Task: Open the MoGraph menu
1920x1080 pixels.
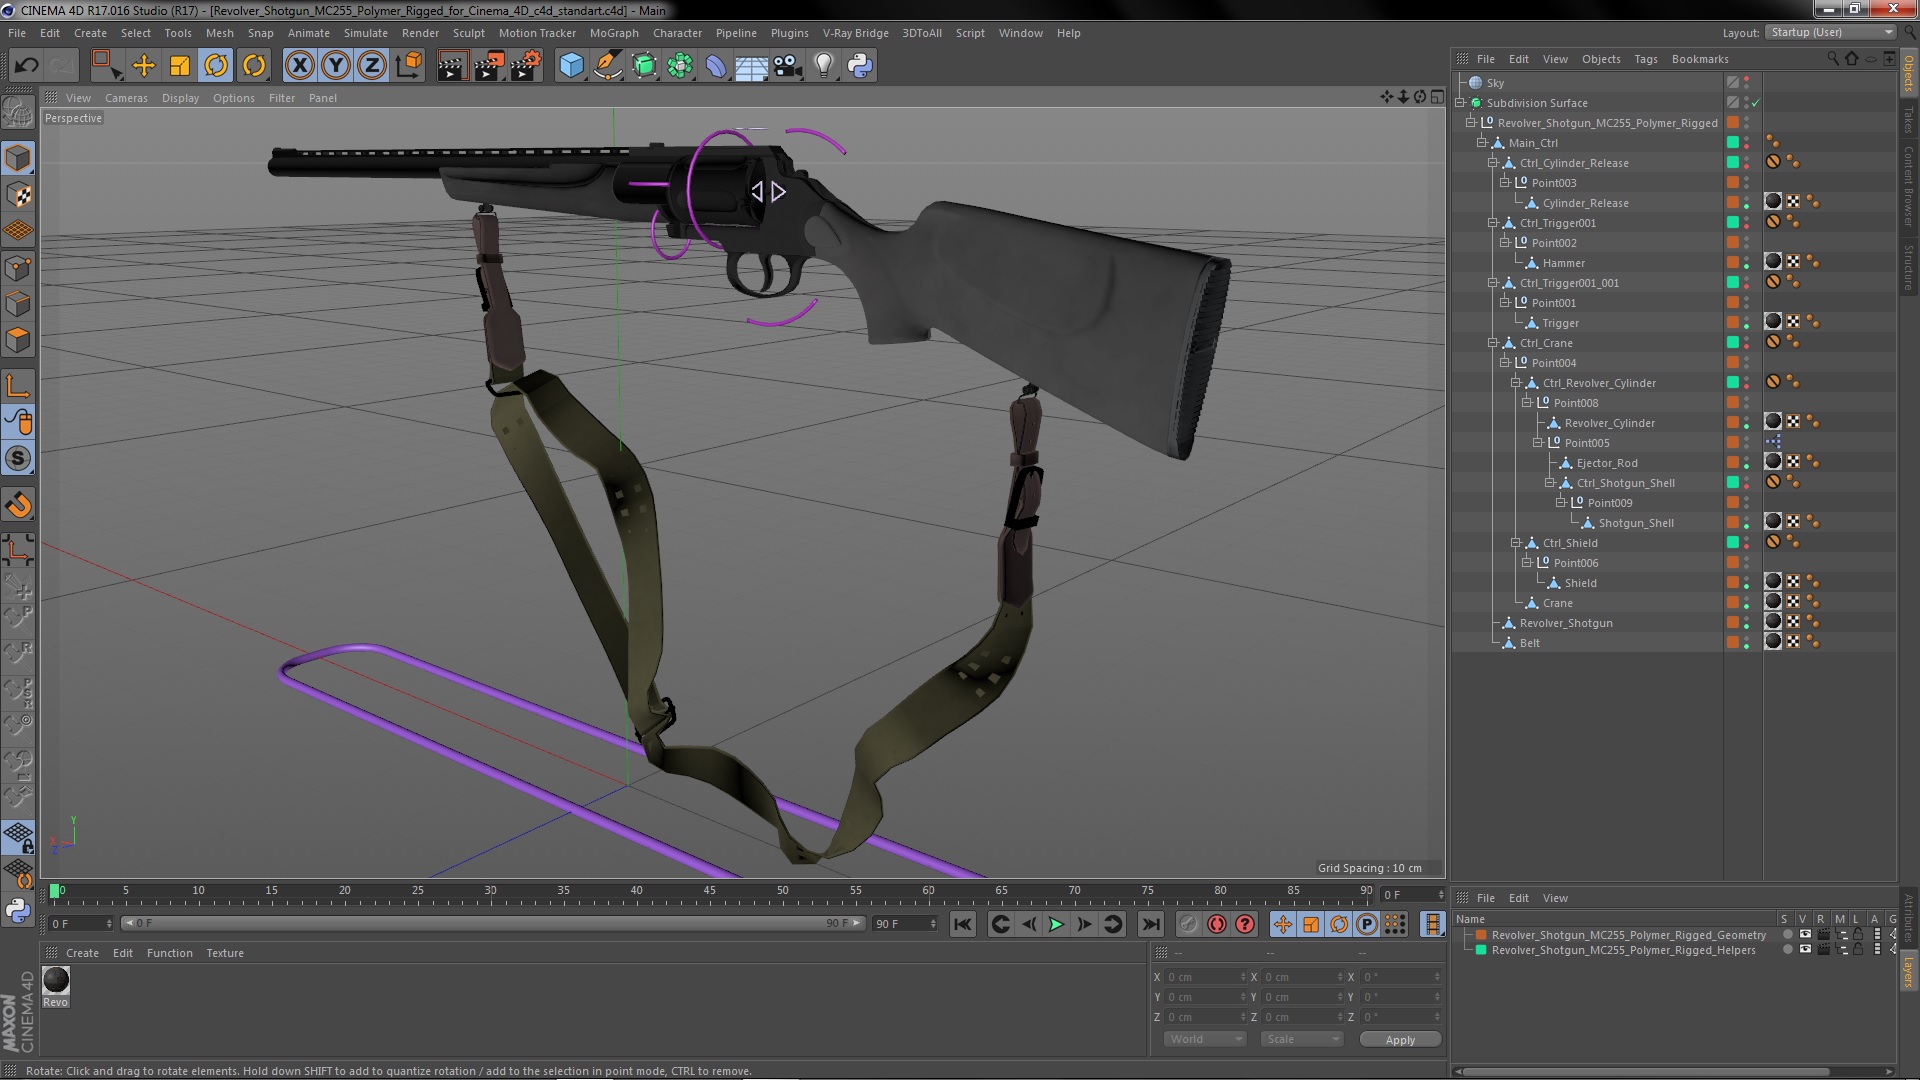Action: (x=613, y=33)
